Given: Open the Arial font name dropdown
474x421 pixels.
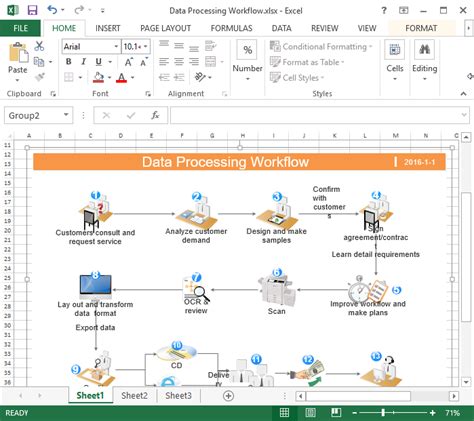Looking at the screenshot, I should click(x=116, y=46).
